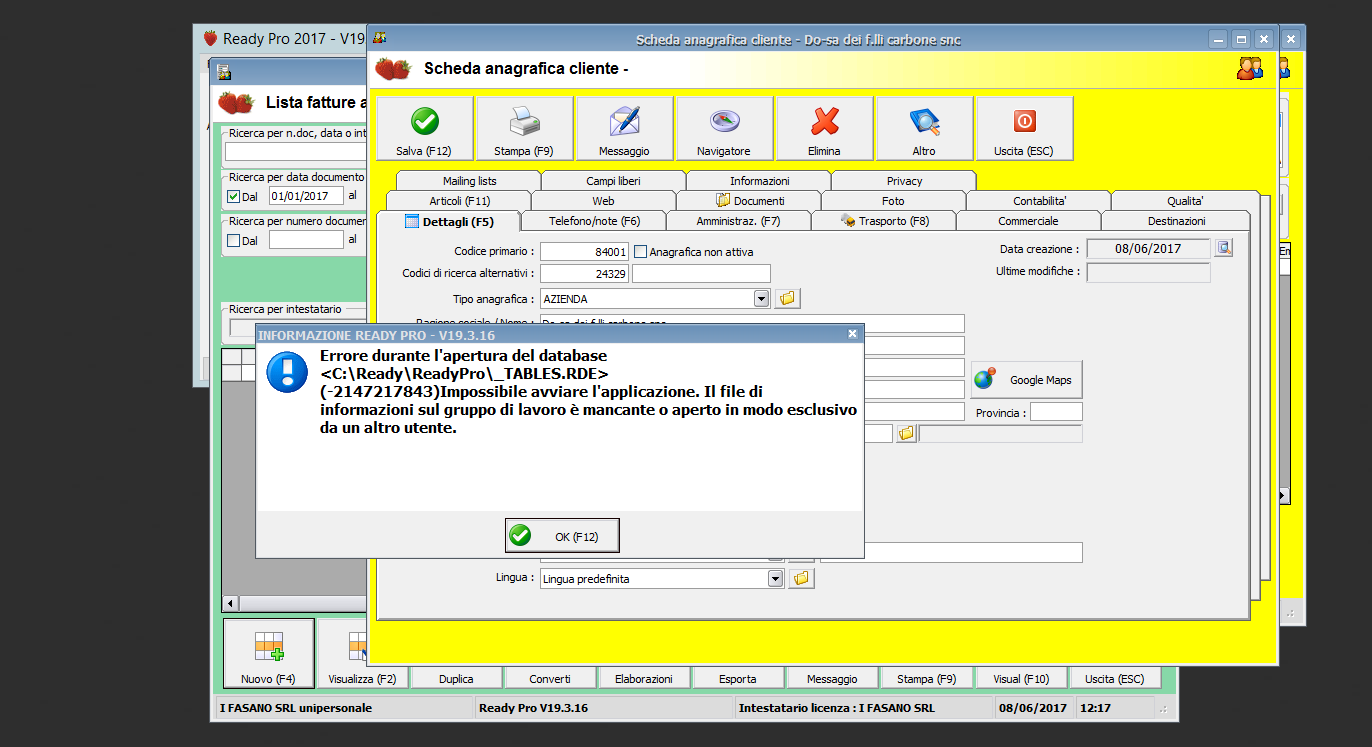
Task: Click the Codice primario input field
Action: [584, 252]
